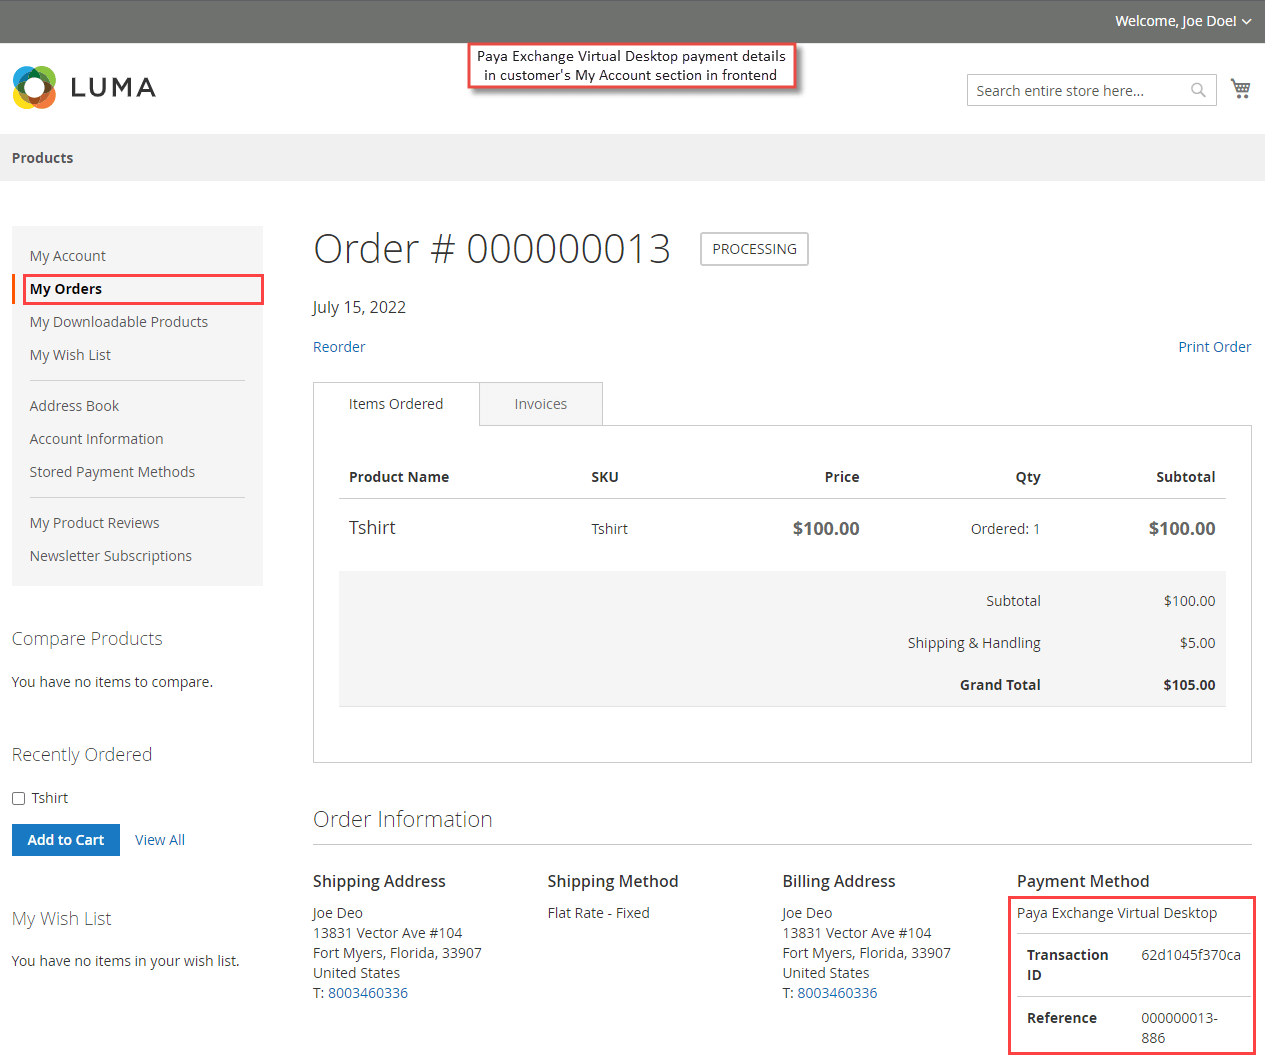Image resolution: width=1265 pixels, height=1062 pixels.
Task: Click the Tshirt product name in the table
Action: coord(372,528)
